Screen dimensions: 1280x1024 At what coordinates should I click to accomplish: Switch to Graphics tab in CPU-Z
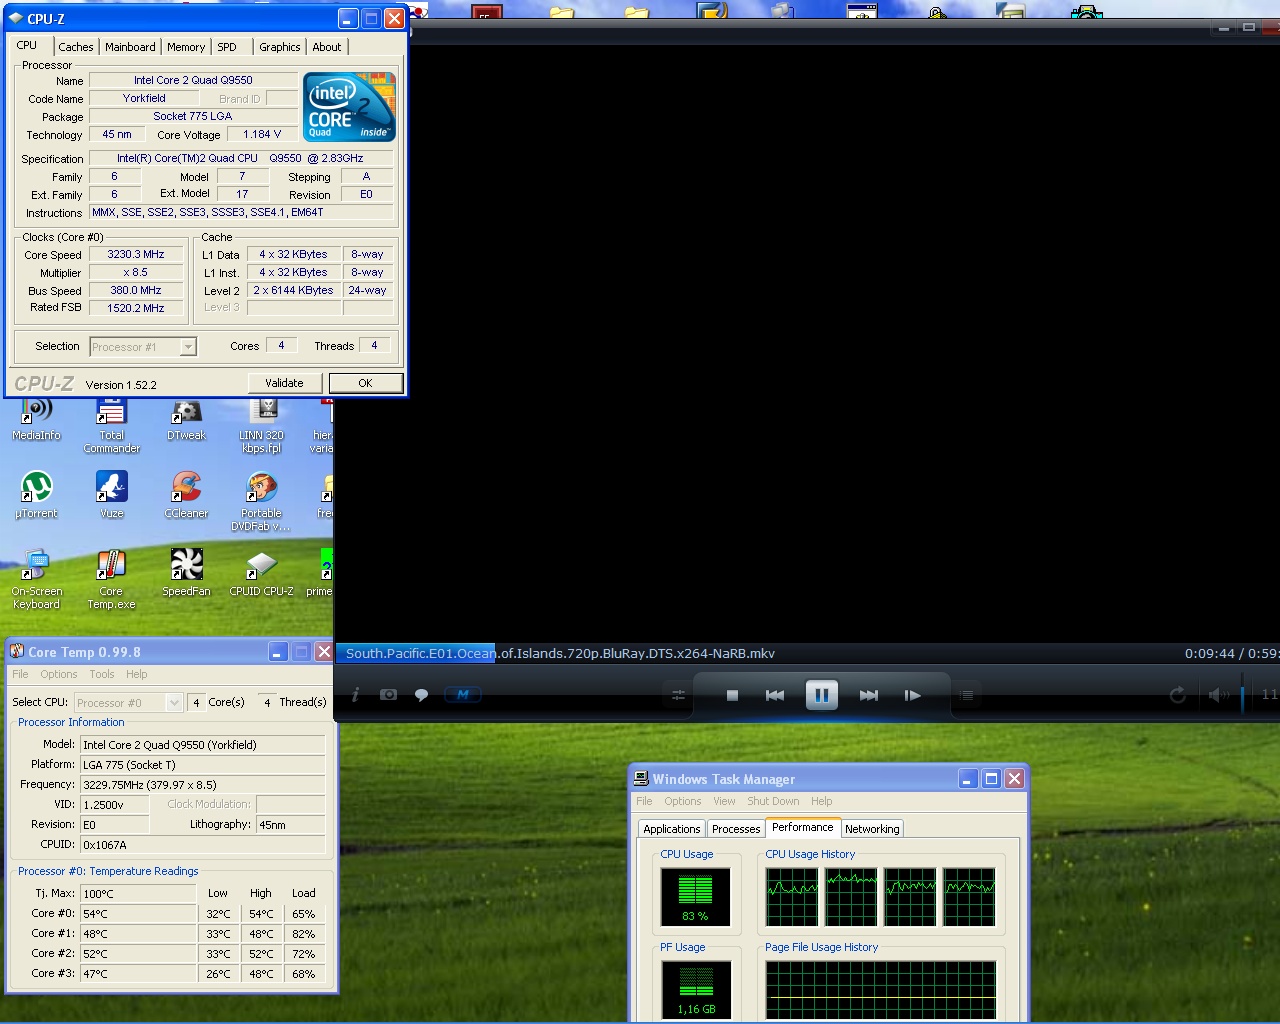coord(279,47)
